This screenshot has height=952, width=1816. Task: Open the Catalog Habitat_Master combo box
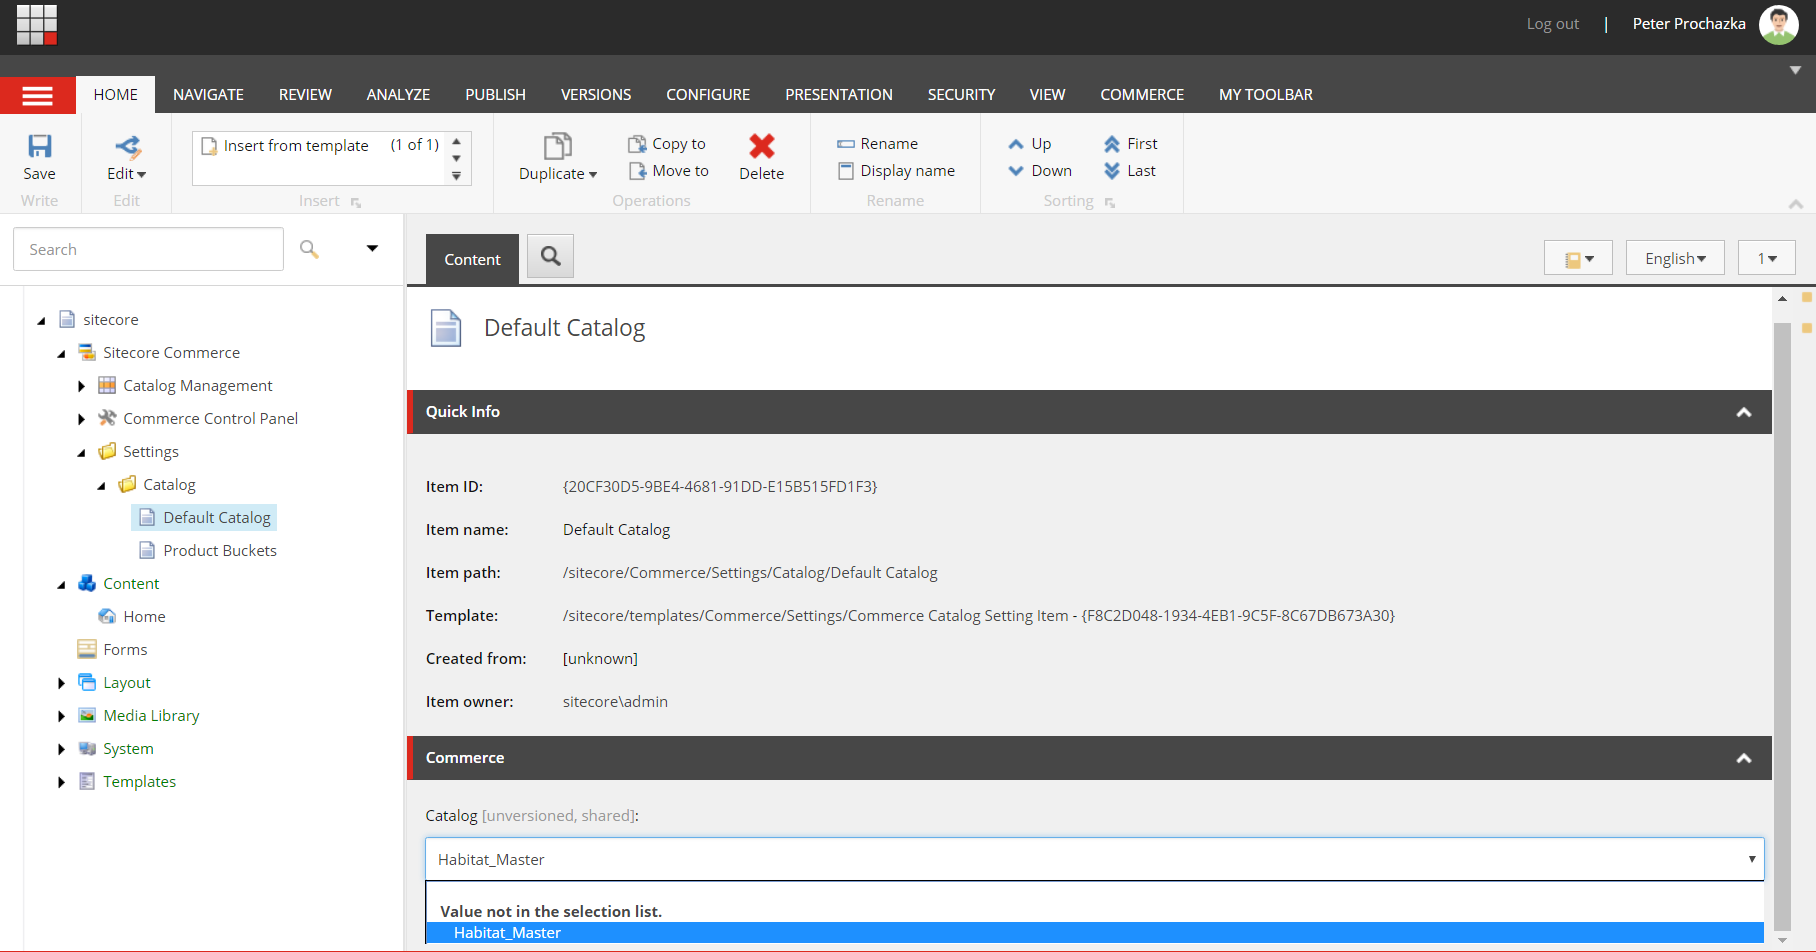coord(1095,859)
